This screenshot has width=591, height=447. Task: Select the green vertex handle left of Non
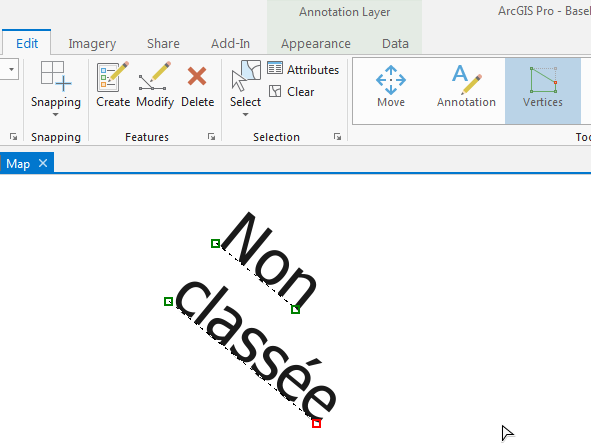tap(216, 243)
